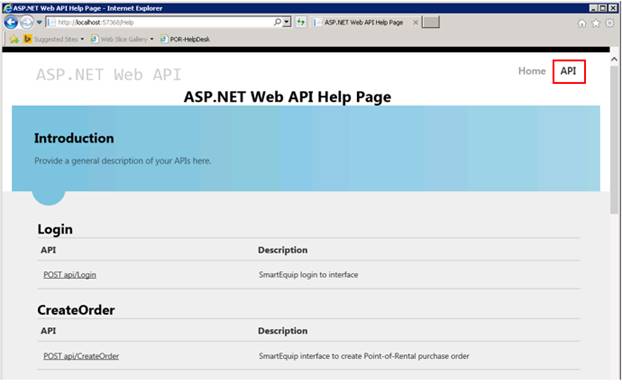This screenshot has height=386, width=622.
Task: Click Add to Favorites bar star icon
Action: (x=14, y=39)
